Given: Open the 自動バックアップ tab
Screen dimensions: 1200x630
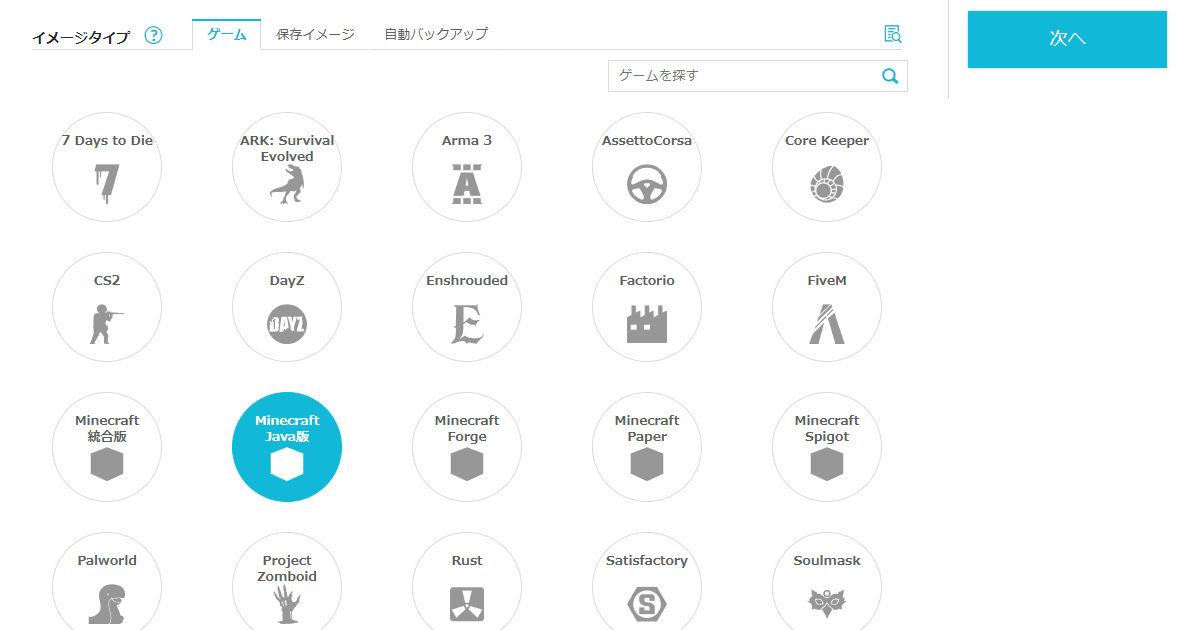Looking at the screenshot, I should coord(436,34).
